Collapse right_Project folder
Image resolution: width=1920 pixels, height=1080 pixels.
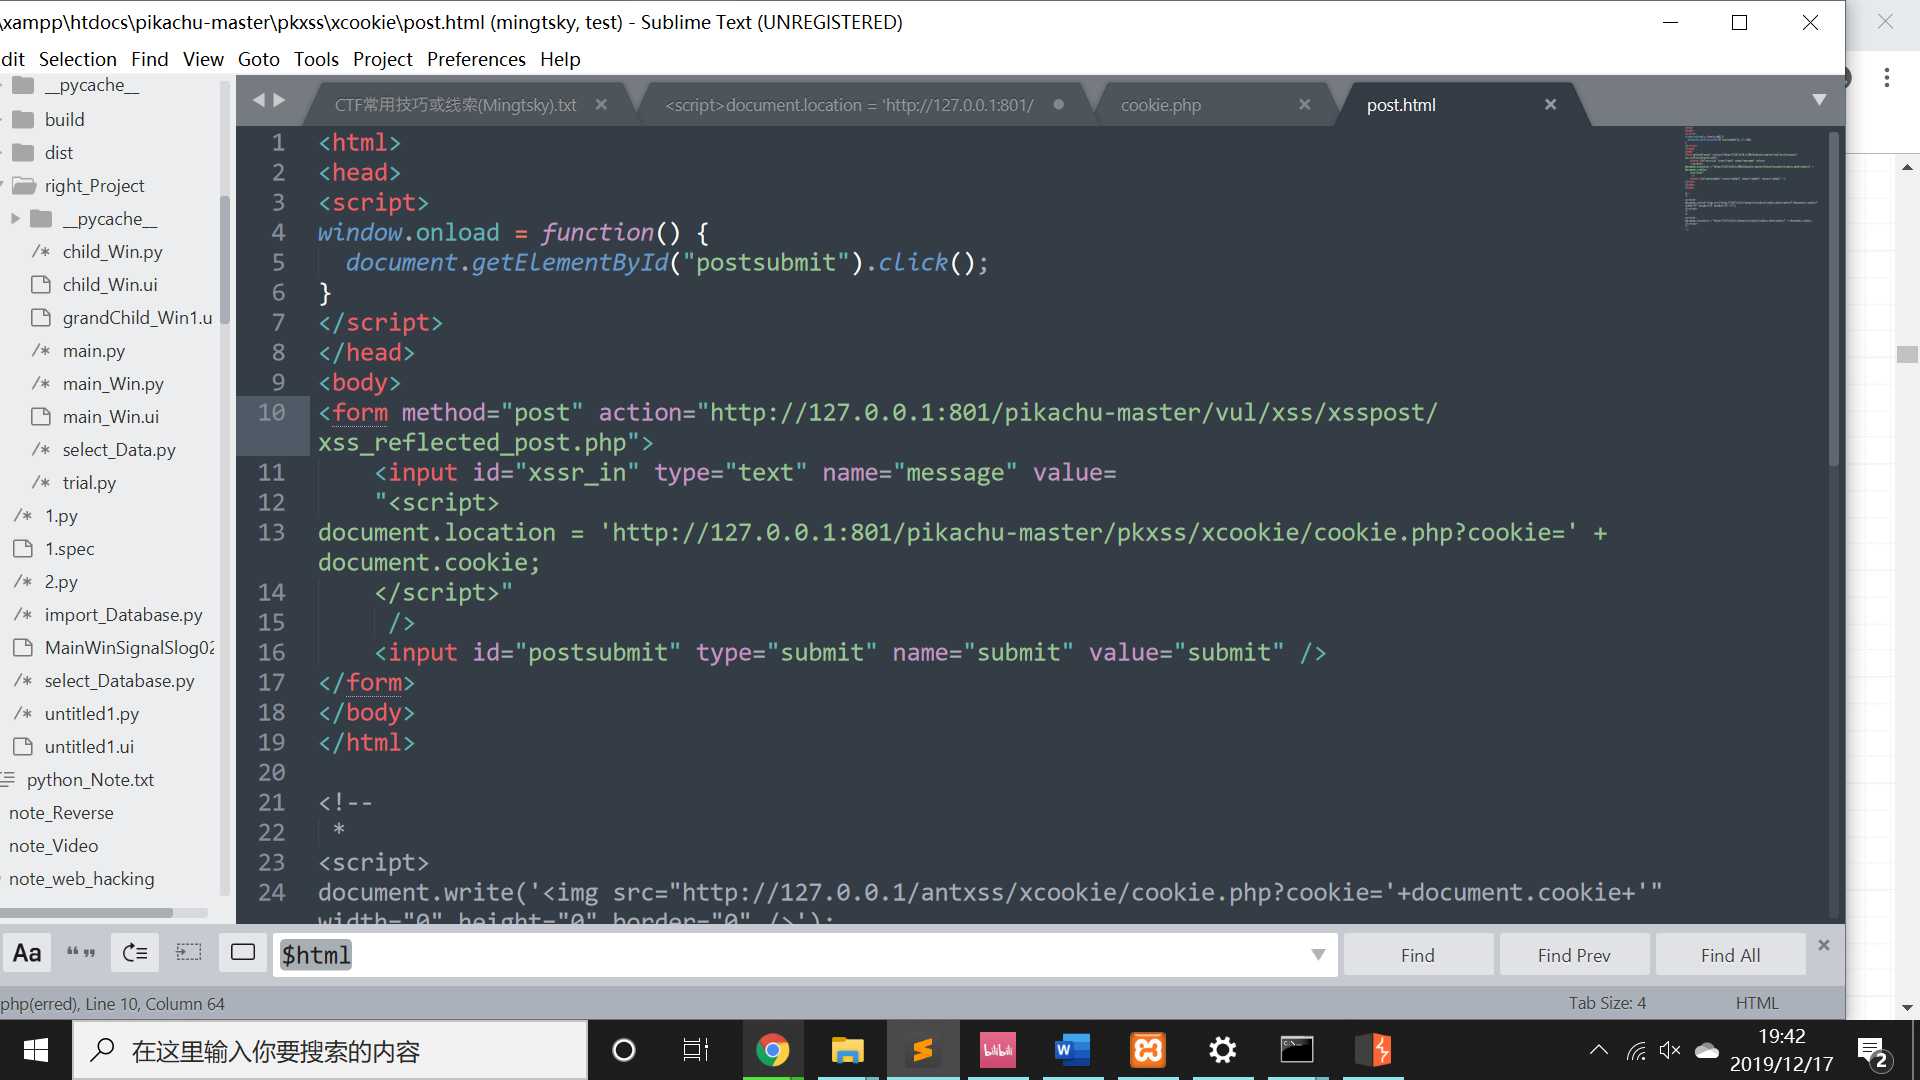click(x=94, y=185)
